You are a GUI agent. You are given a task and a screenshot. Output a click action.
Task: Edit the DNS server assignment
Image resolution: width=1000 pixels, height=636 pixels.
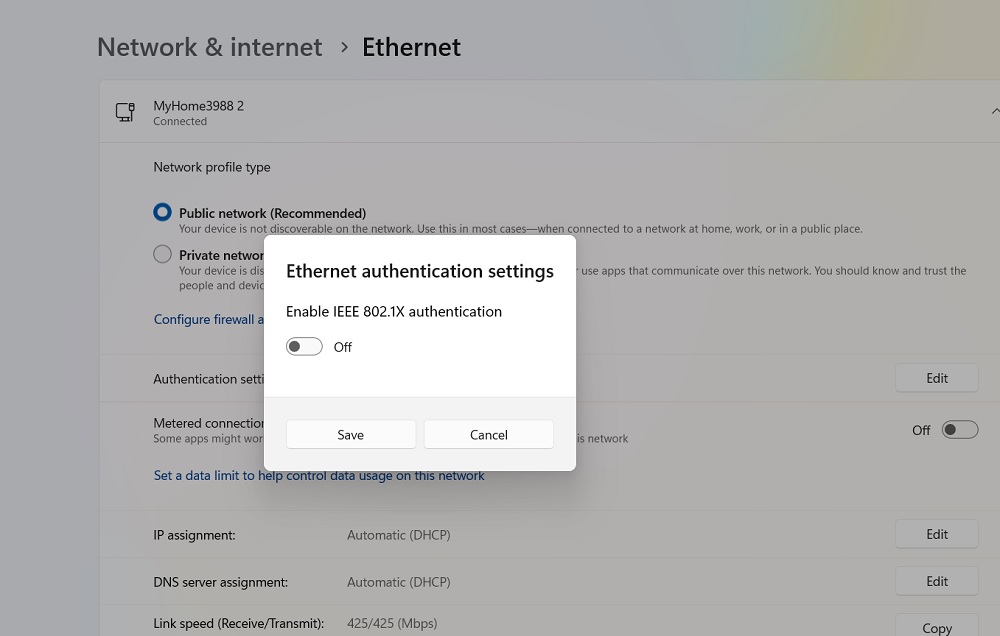[936, 580]
